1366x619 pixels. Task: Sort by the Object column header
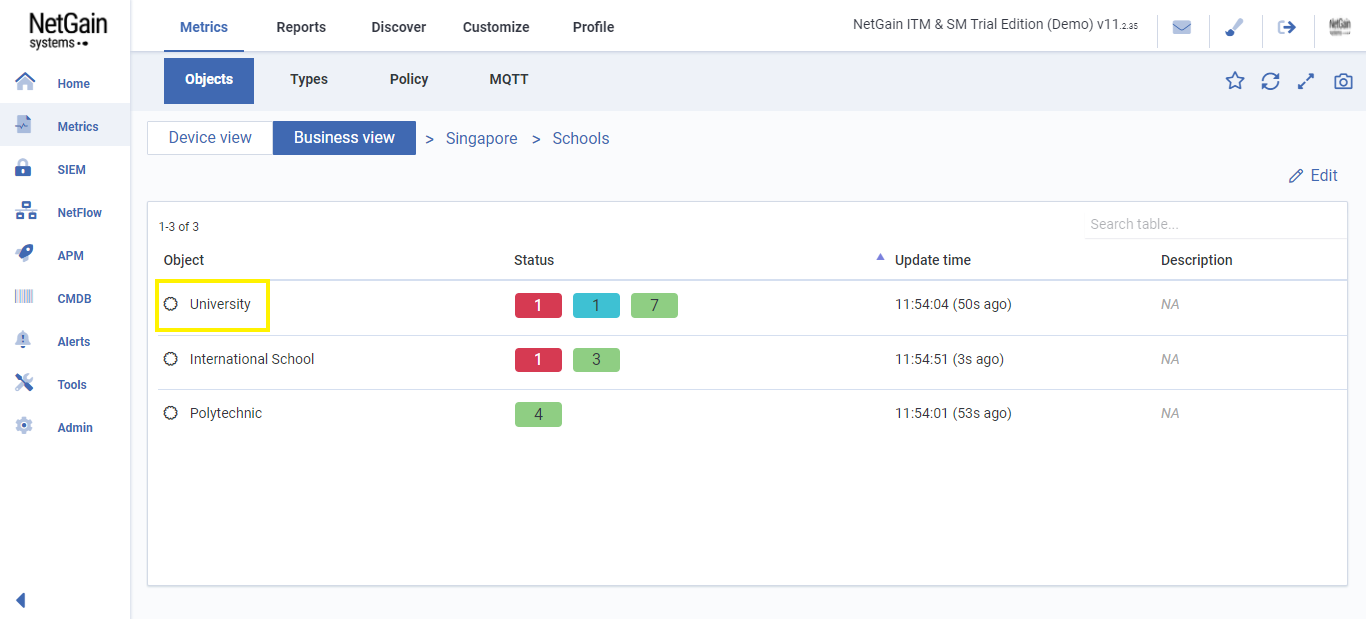(x=184, y=260)
